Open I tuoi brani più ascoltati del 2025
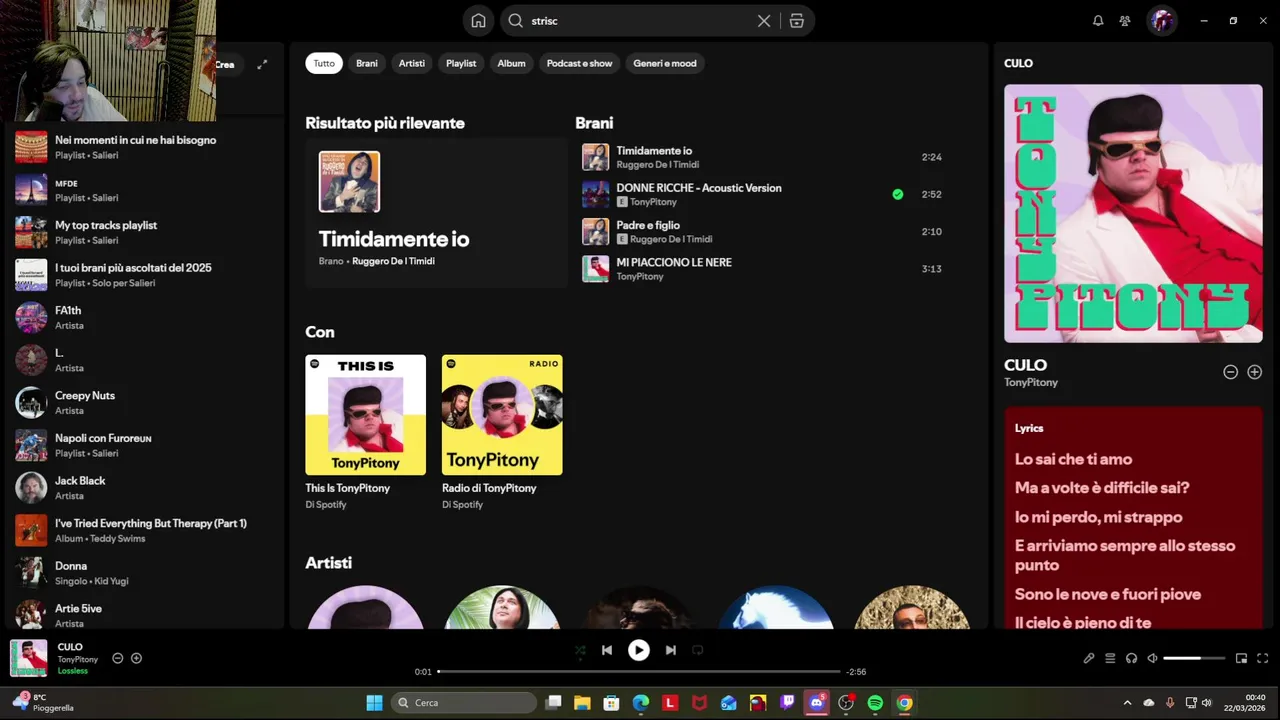1280x720 pixels. pos(145,275)
